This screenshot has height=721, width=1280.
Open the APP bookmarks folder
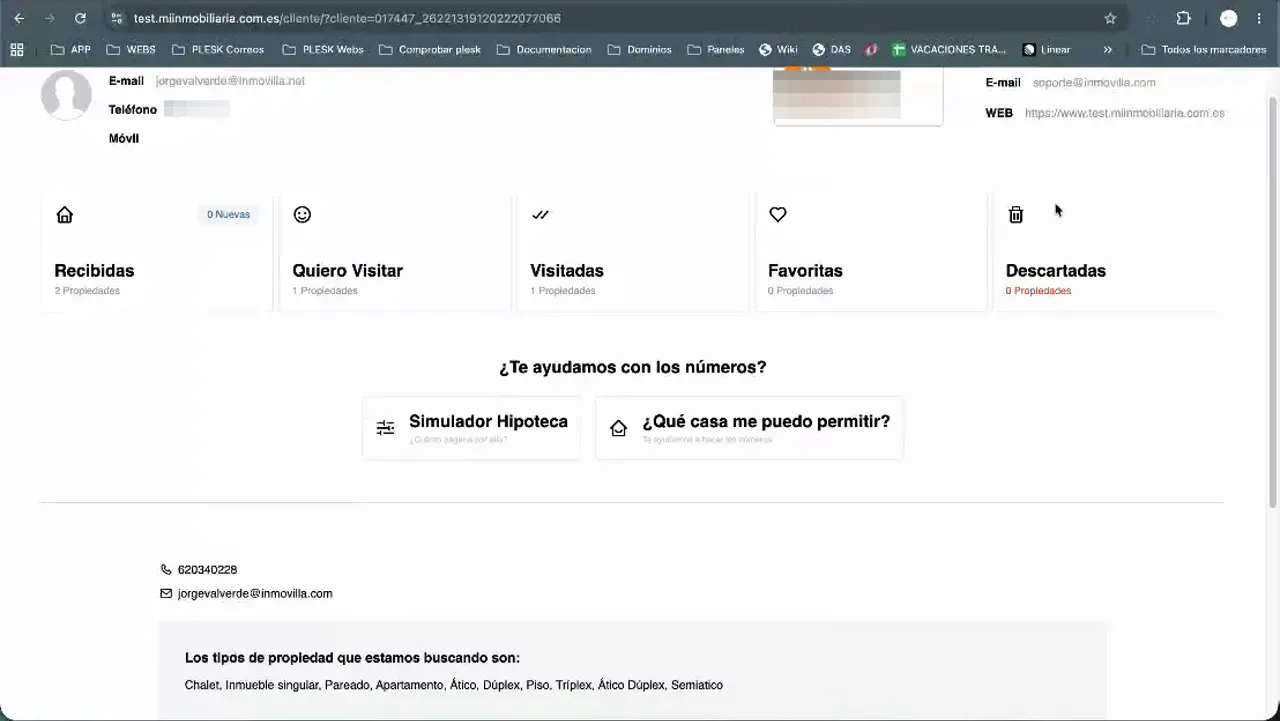click(71, 49)
